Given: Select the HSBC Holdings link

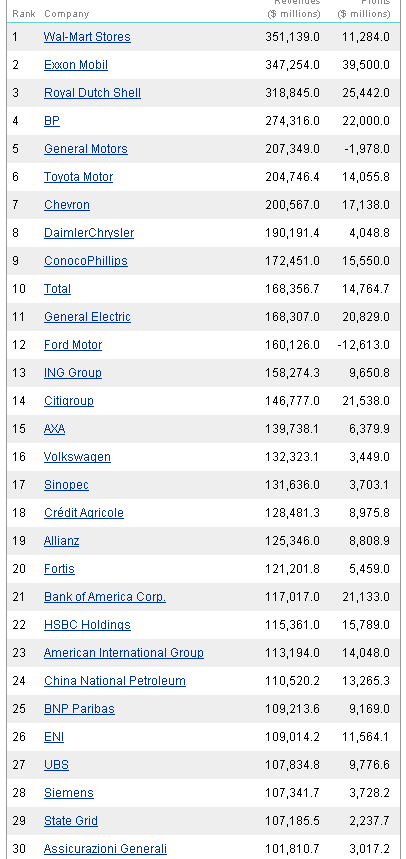Looking at the screenshot, I should [x=87, y=625].
